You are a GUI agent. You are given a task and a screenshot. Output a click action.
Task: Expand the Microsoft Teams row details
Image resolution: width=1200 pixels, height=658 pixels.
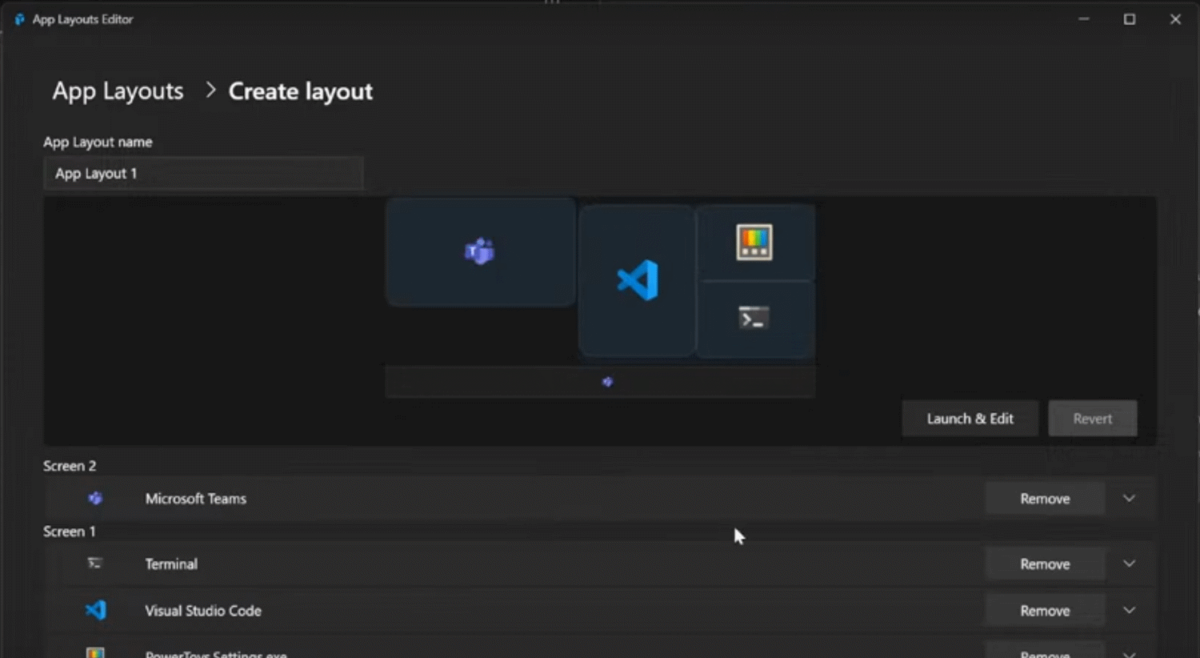1129,498
